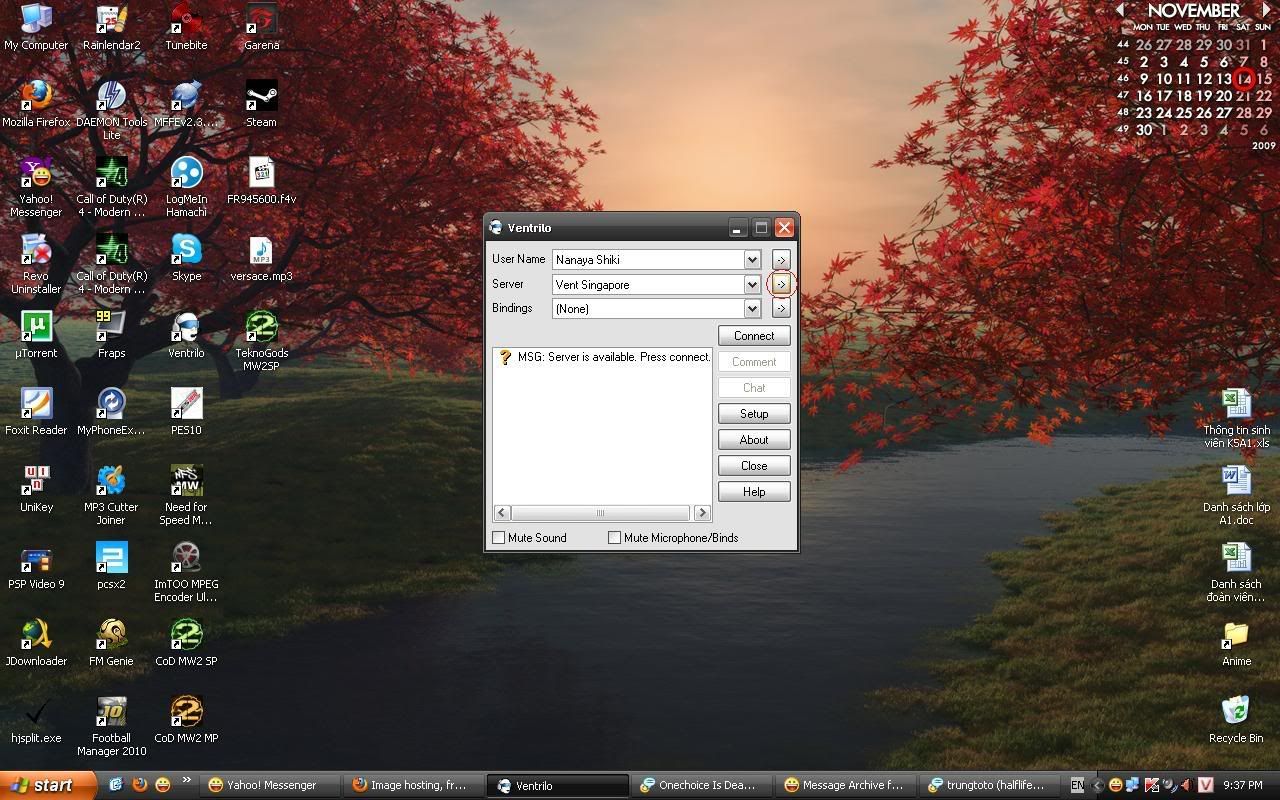The height and width of the screenshot is (800, 1280).
Task: Open Football Manager 2010 desktop icon
Action: point(111,726)
